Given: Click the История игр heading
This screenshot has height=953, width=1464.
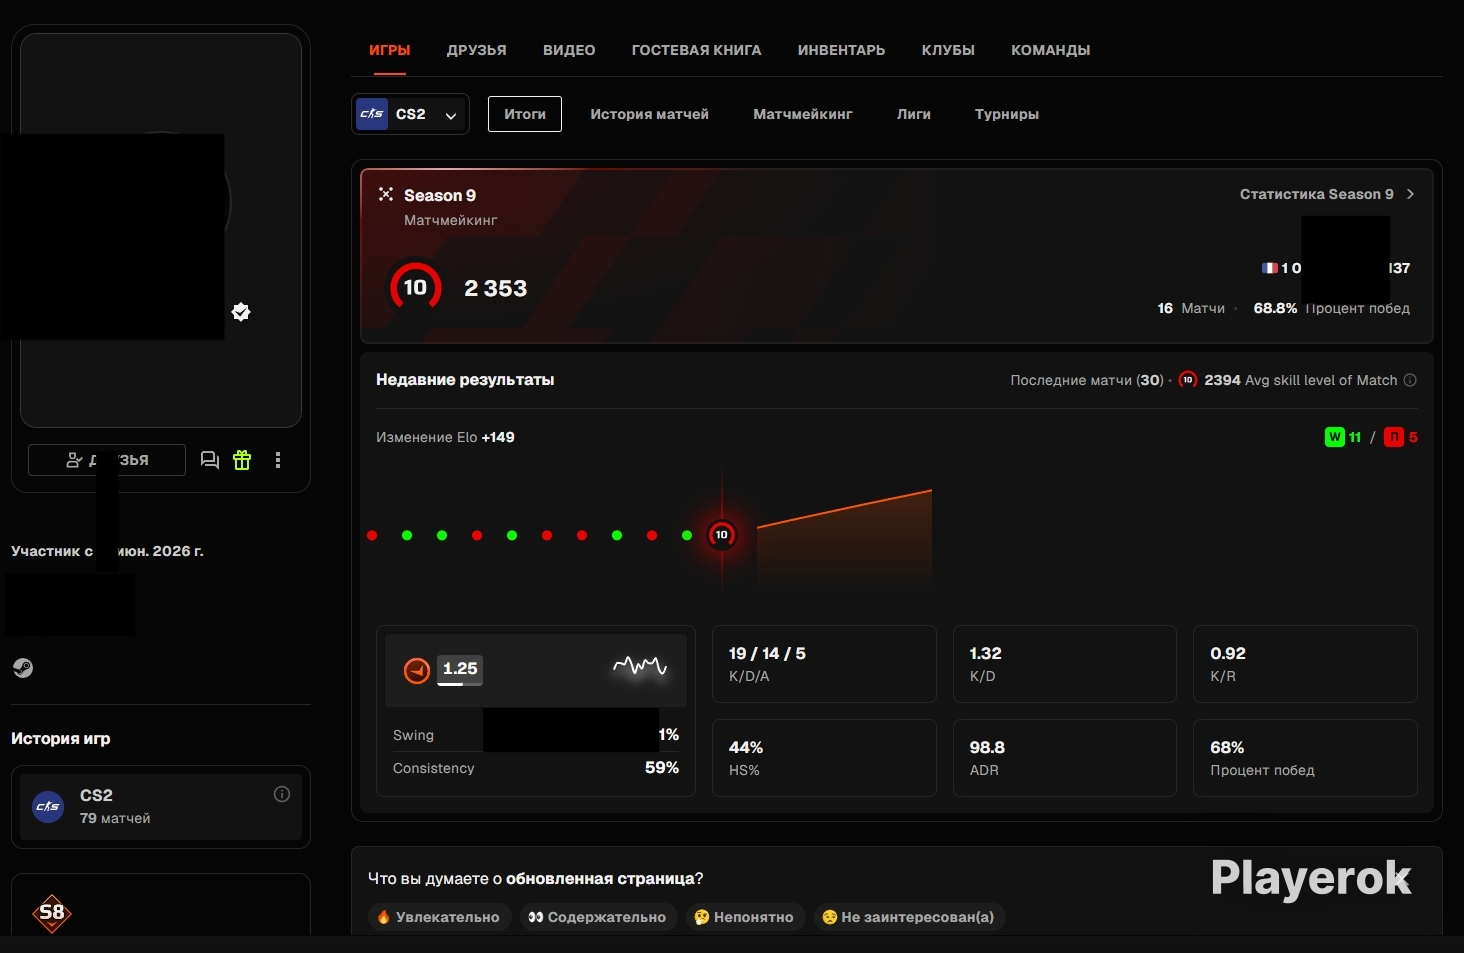Looking at the screenshot, I should pos(61,738).
